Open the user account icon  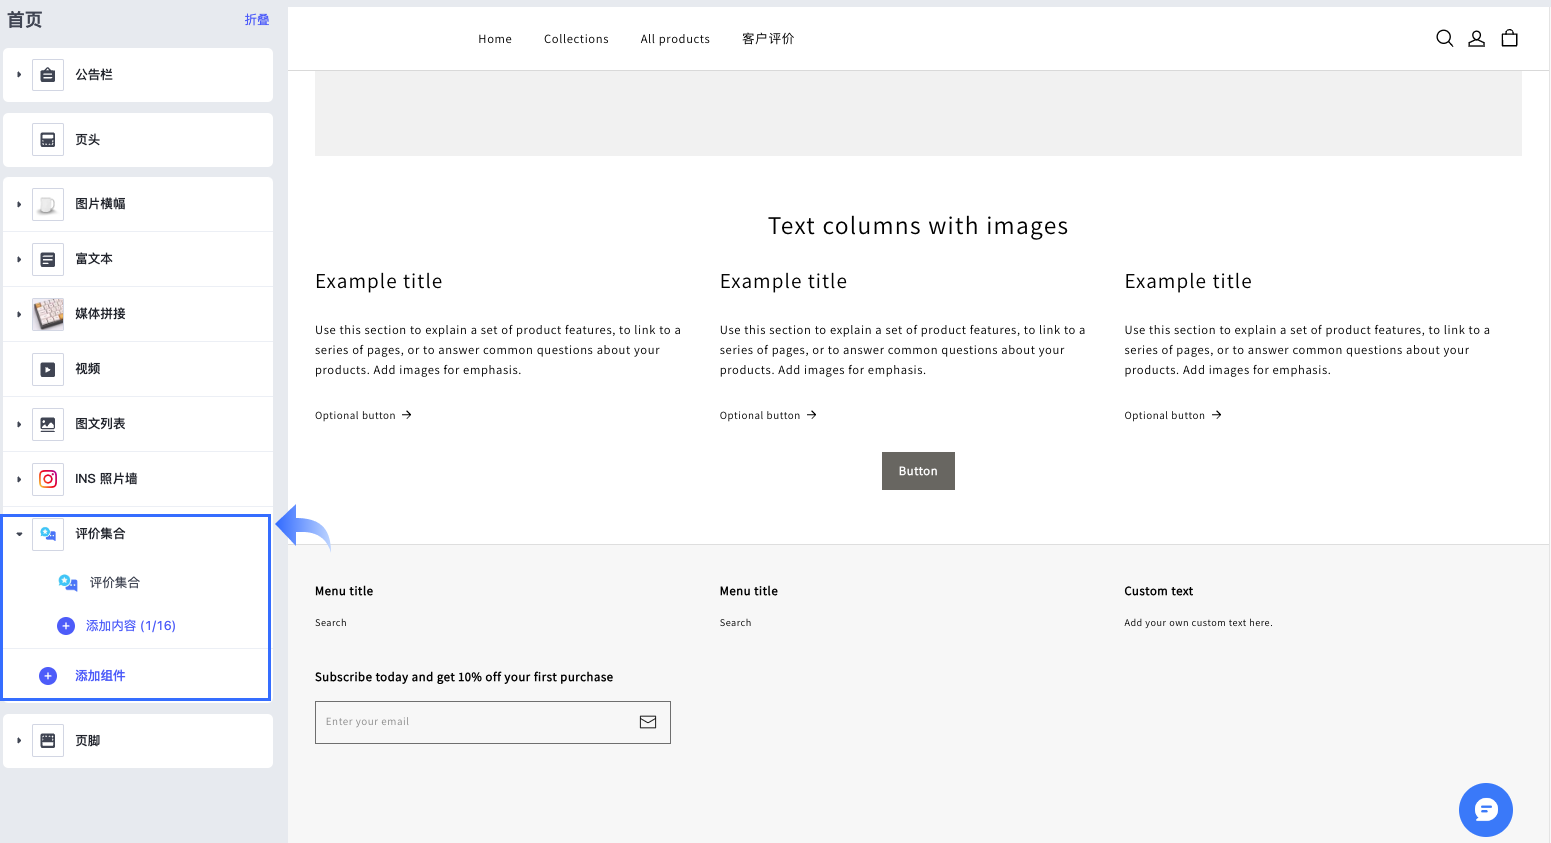(x=1476, y=38)
